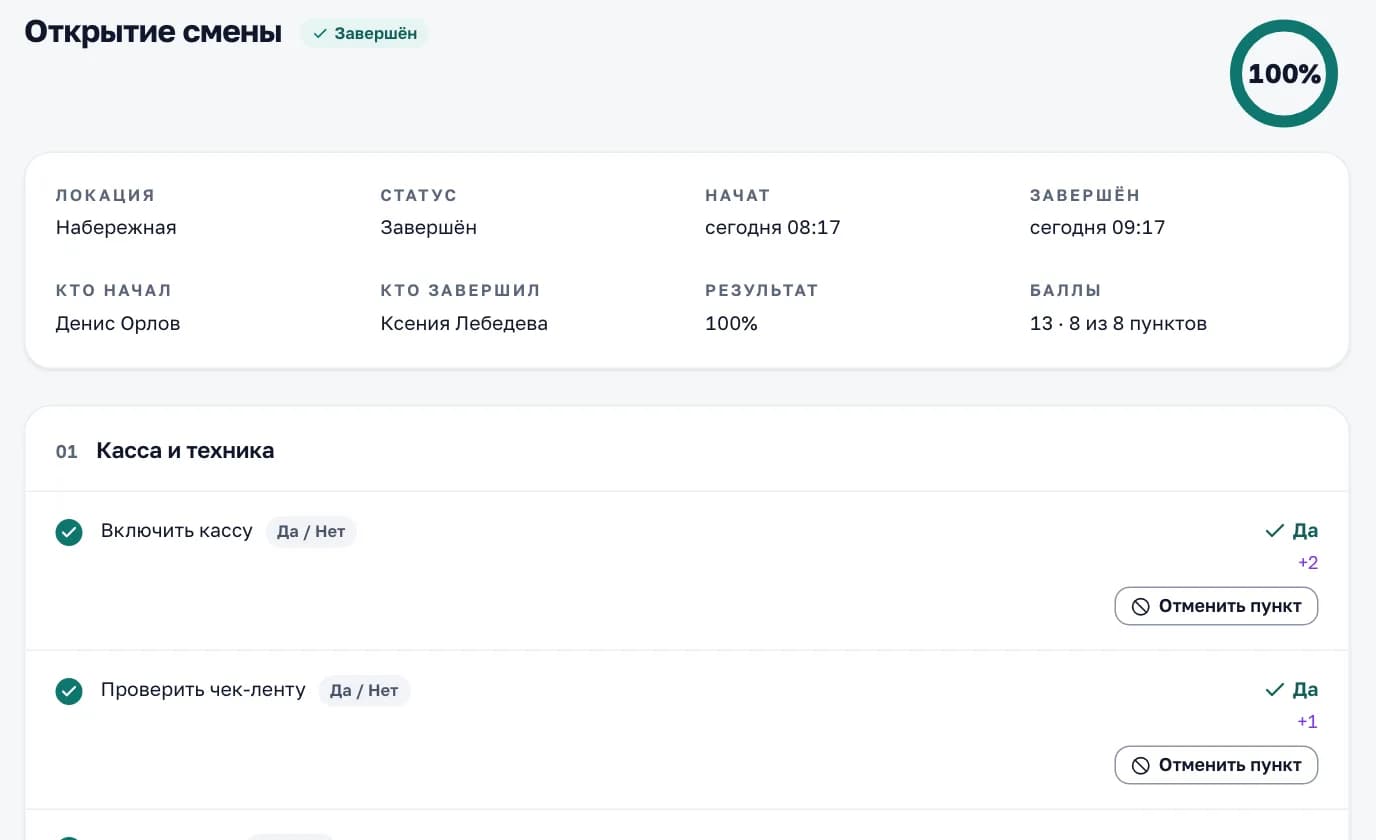Click the 100% value under Результат
The width and height of the screenshot is (1376, 840).
pyautogui.click(x=731, y=323)
